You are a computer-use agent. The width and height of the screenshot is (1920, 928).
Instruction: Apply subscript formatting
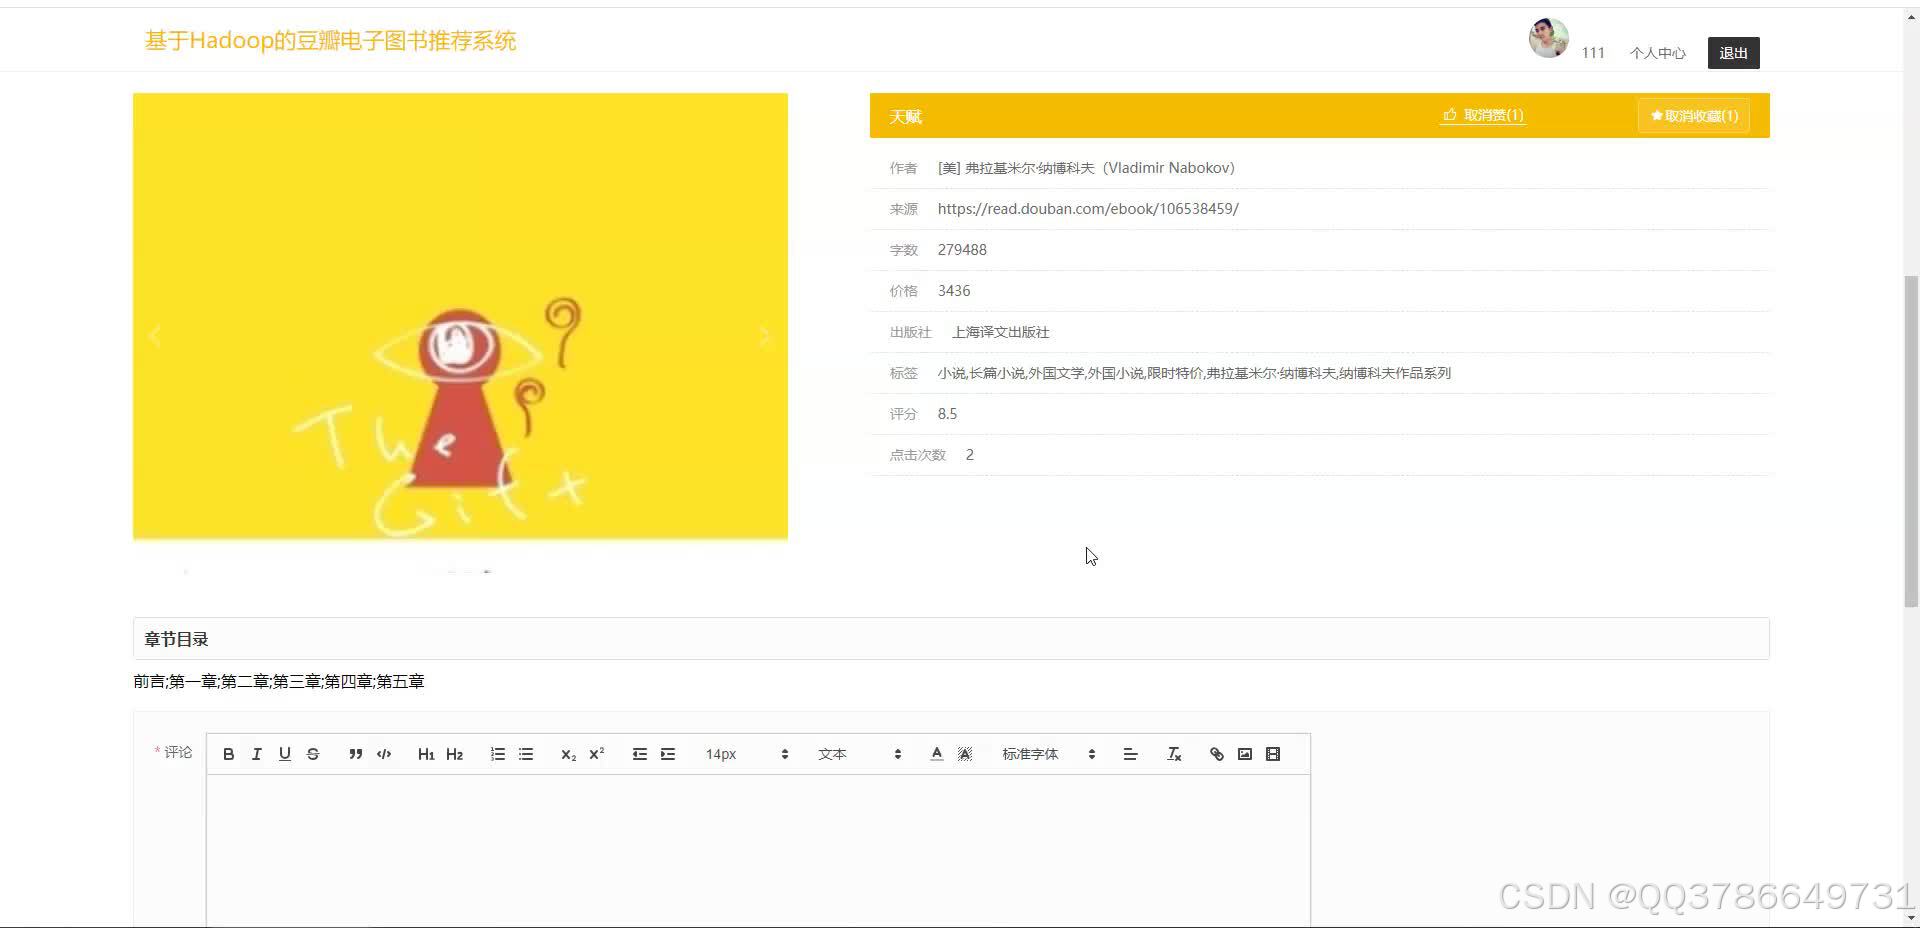[568, 754]
